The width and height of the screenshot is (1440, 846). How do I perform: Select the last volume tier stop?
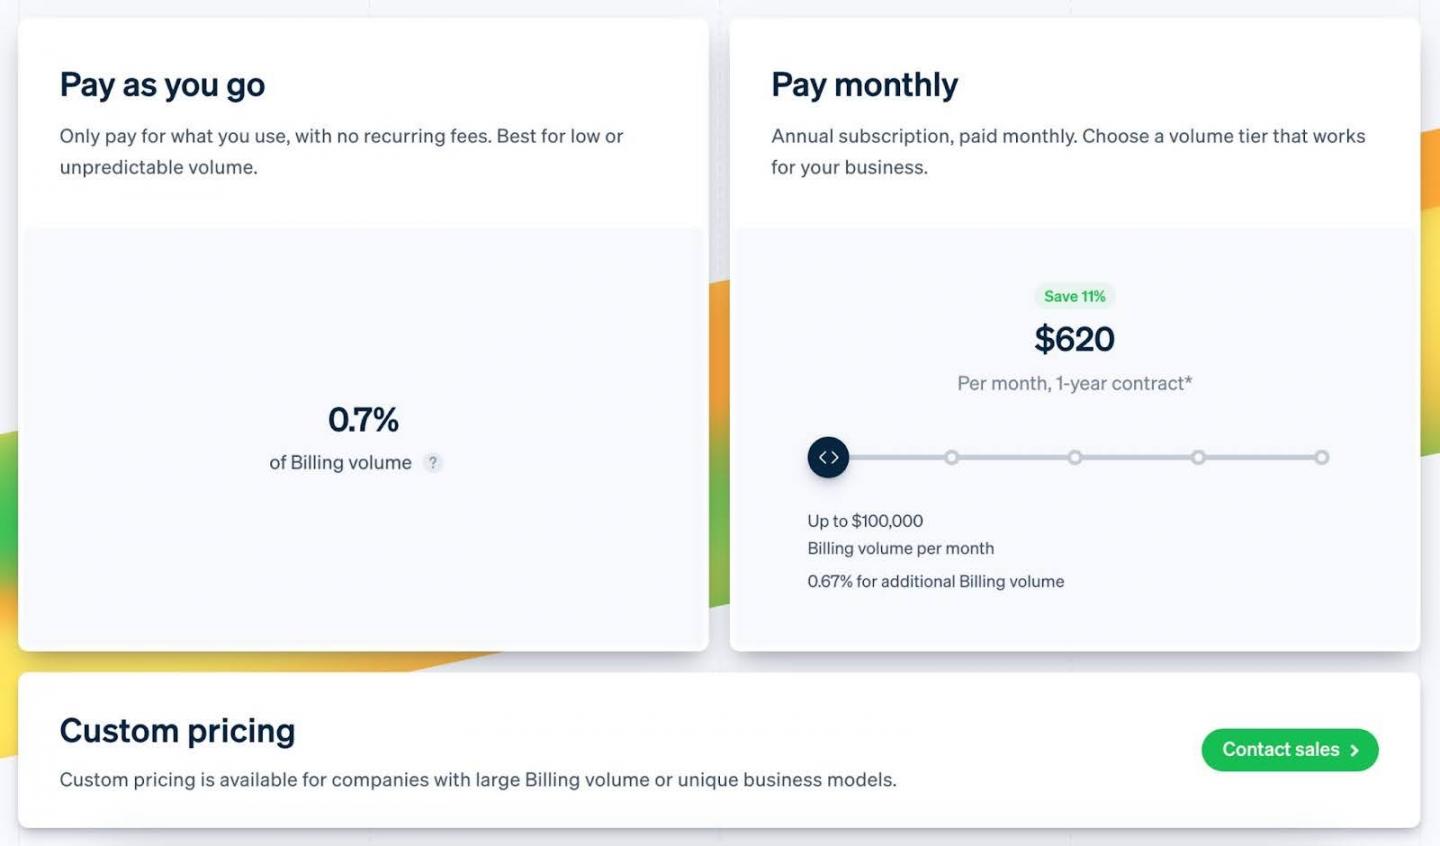click(x=1321, y=458)
